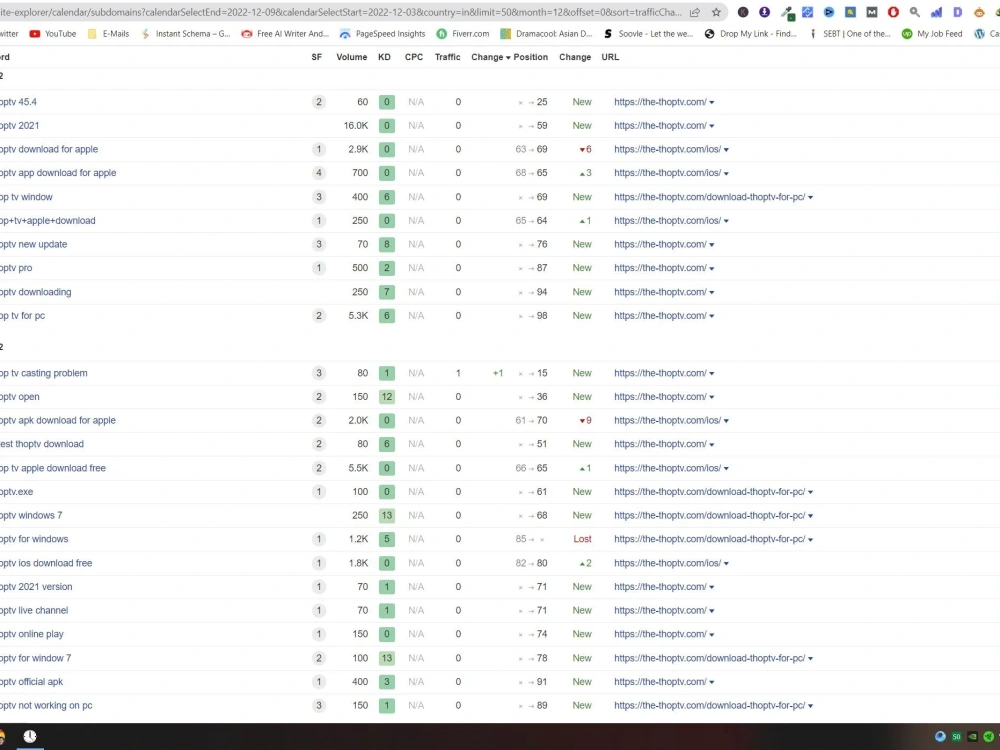This screenshot has height=750, width=1000.
Task: Open the My Job Feed Upwork bookmark
Action: [932, 34]
